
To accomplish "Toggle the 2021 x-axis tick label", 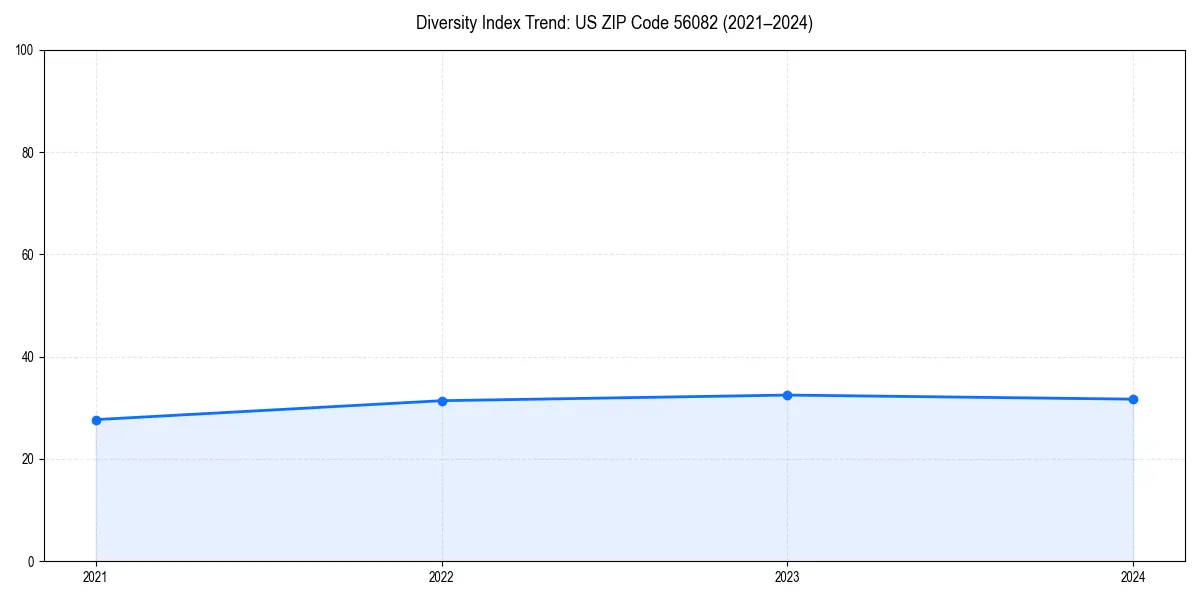I will point(95,576).
